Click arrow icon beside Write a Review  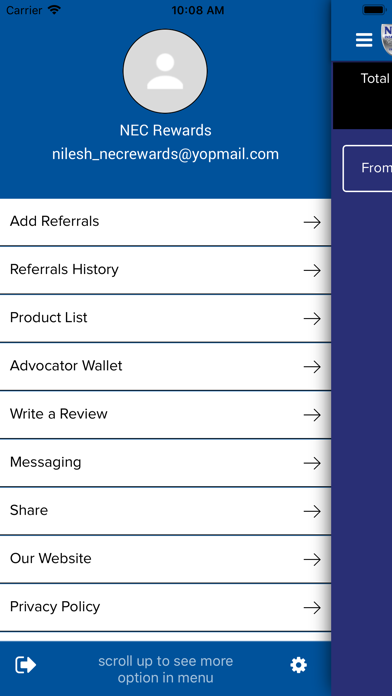point(312,415)
